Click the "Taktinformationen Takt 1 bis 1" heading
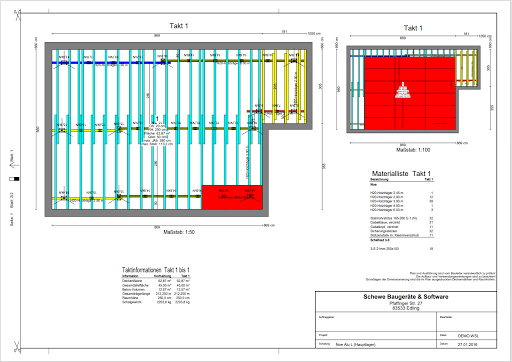 coord(156,270)
